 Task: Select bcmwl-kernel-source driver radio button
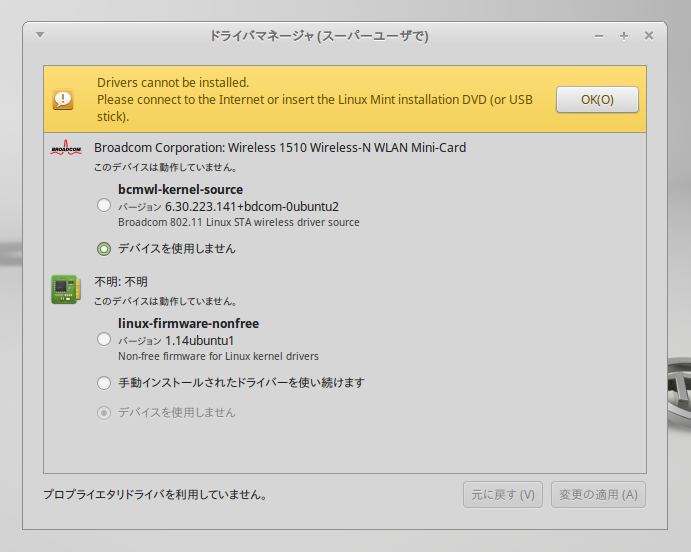(x=104, y=205)
